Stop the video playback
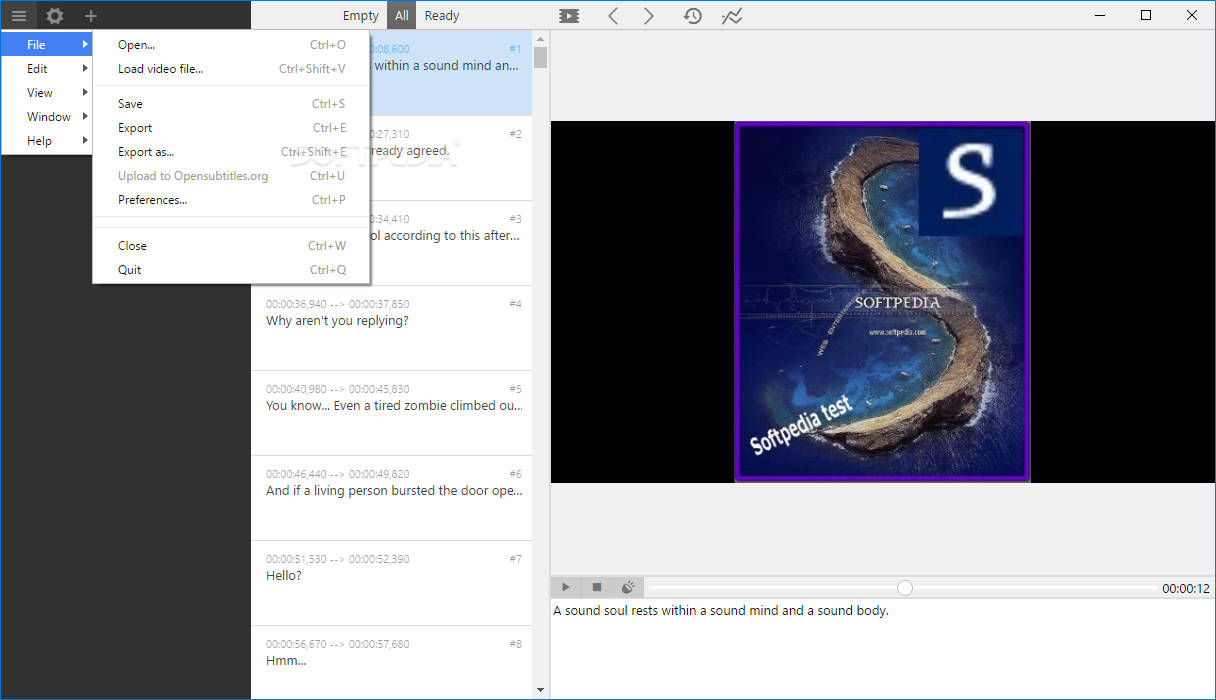This screenshot has height=700, width=1216. [x=597, y=588]
